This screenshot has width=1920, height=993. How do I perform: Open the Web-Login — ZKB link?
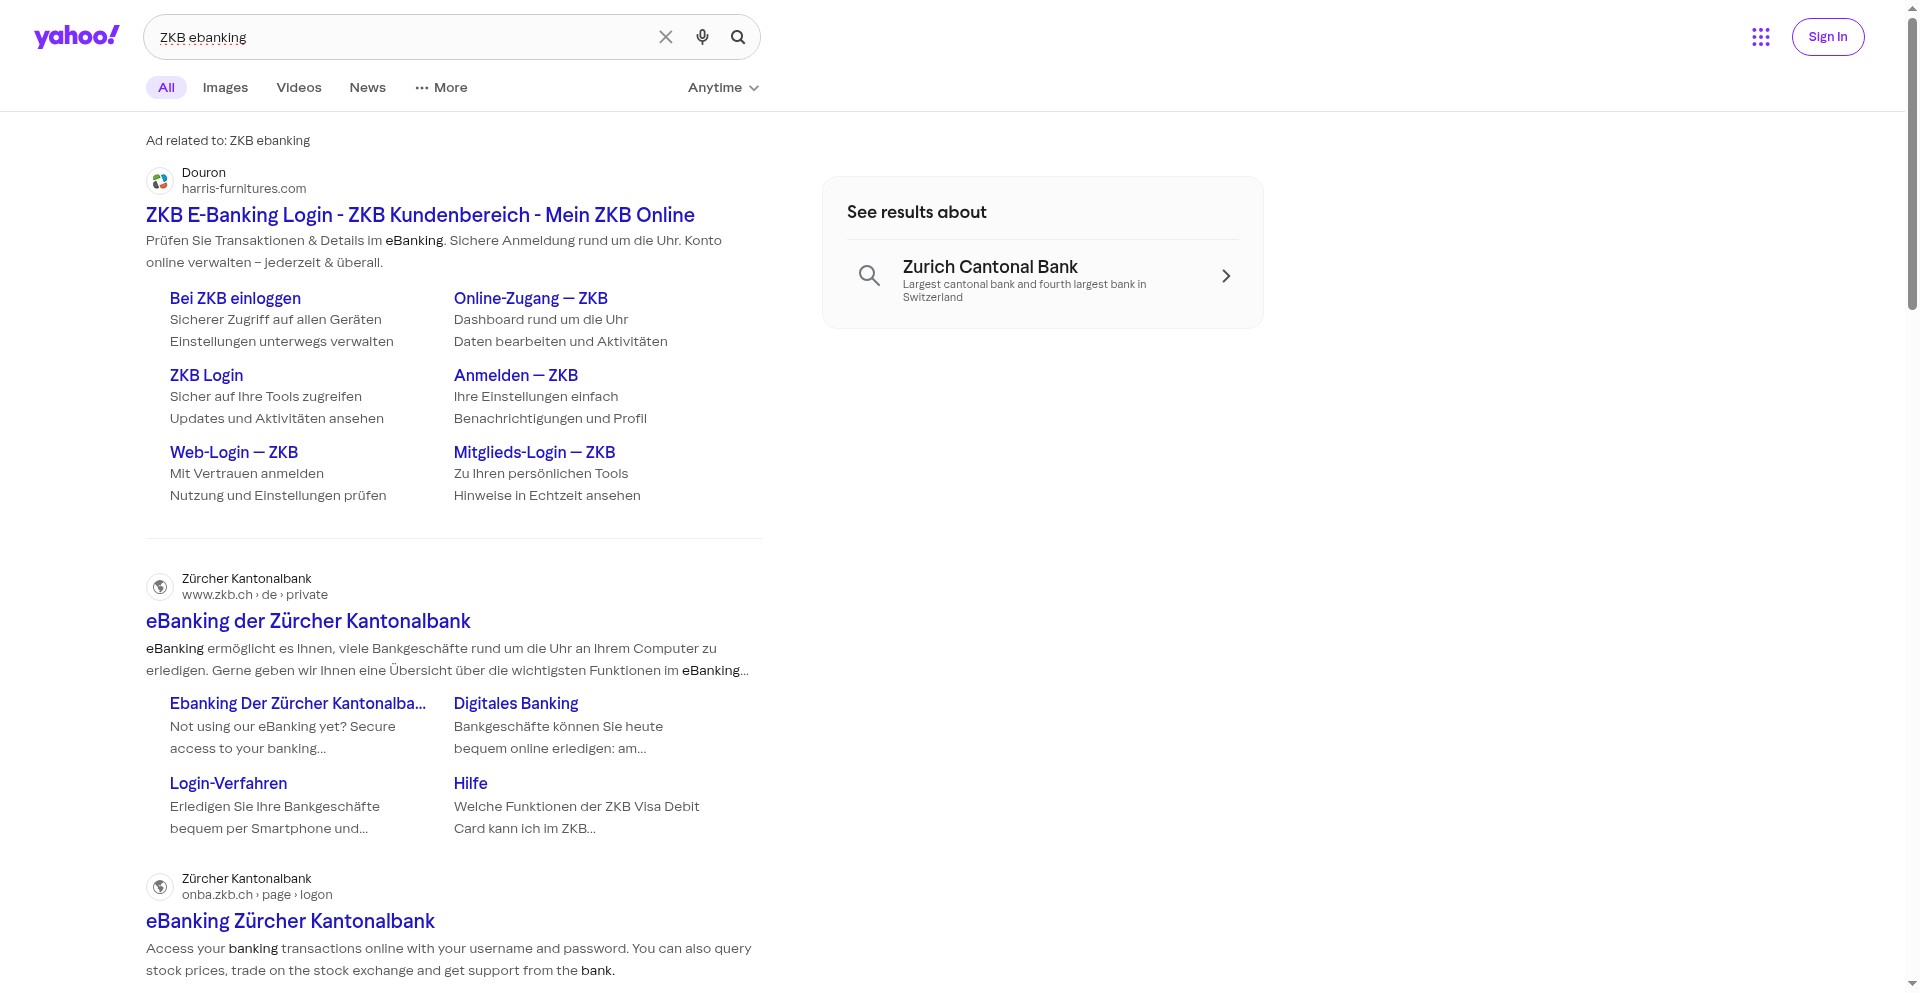(234, 452)
